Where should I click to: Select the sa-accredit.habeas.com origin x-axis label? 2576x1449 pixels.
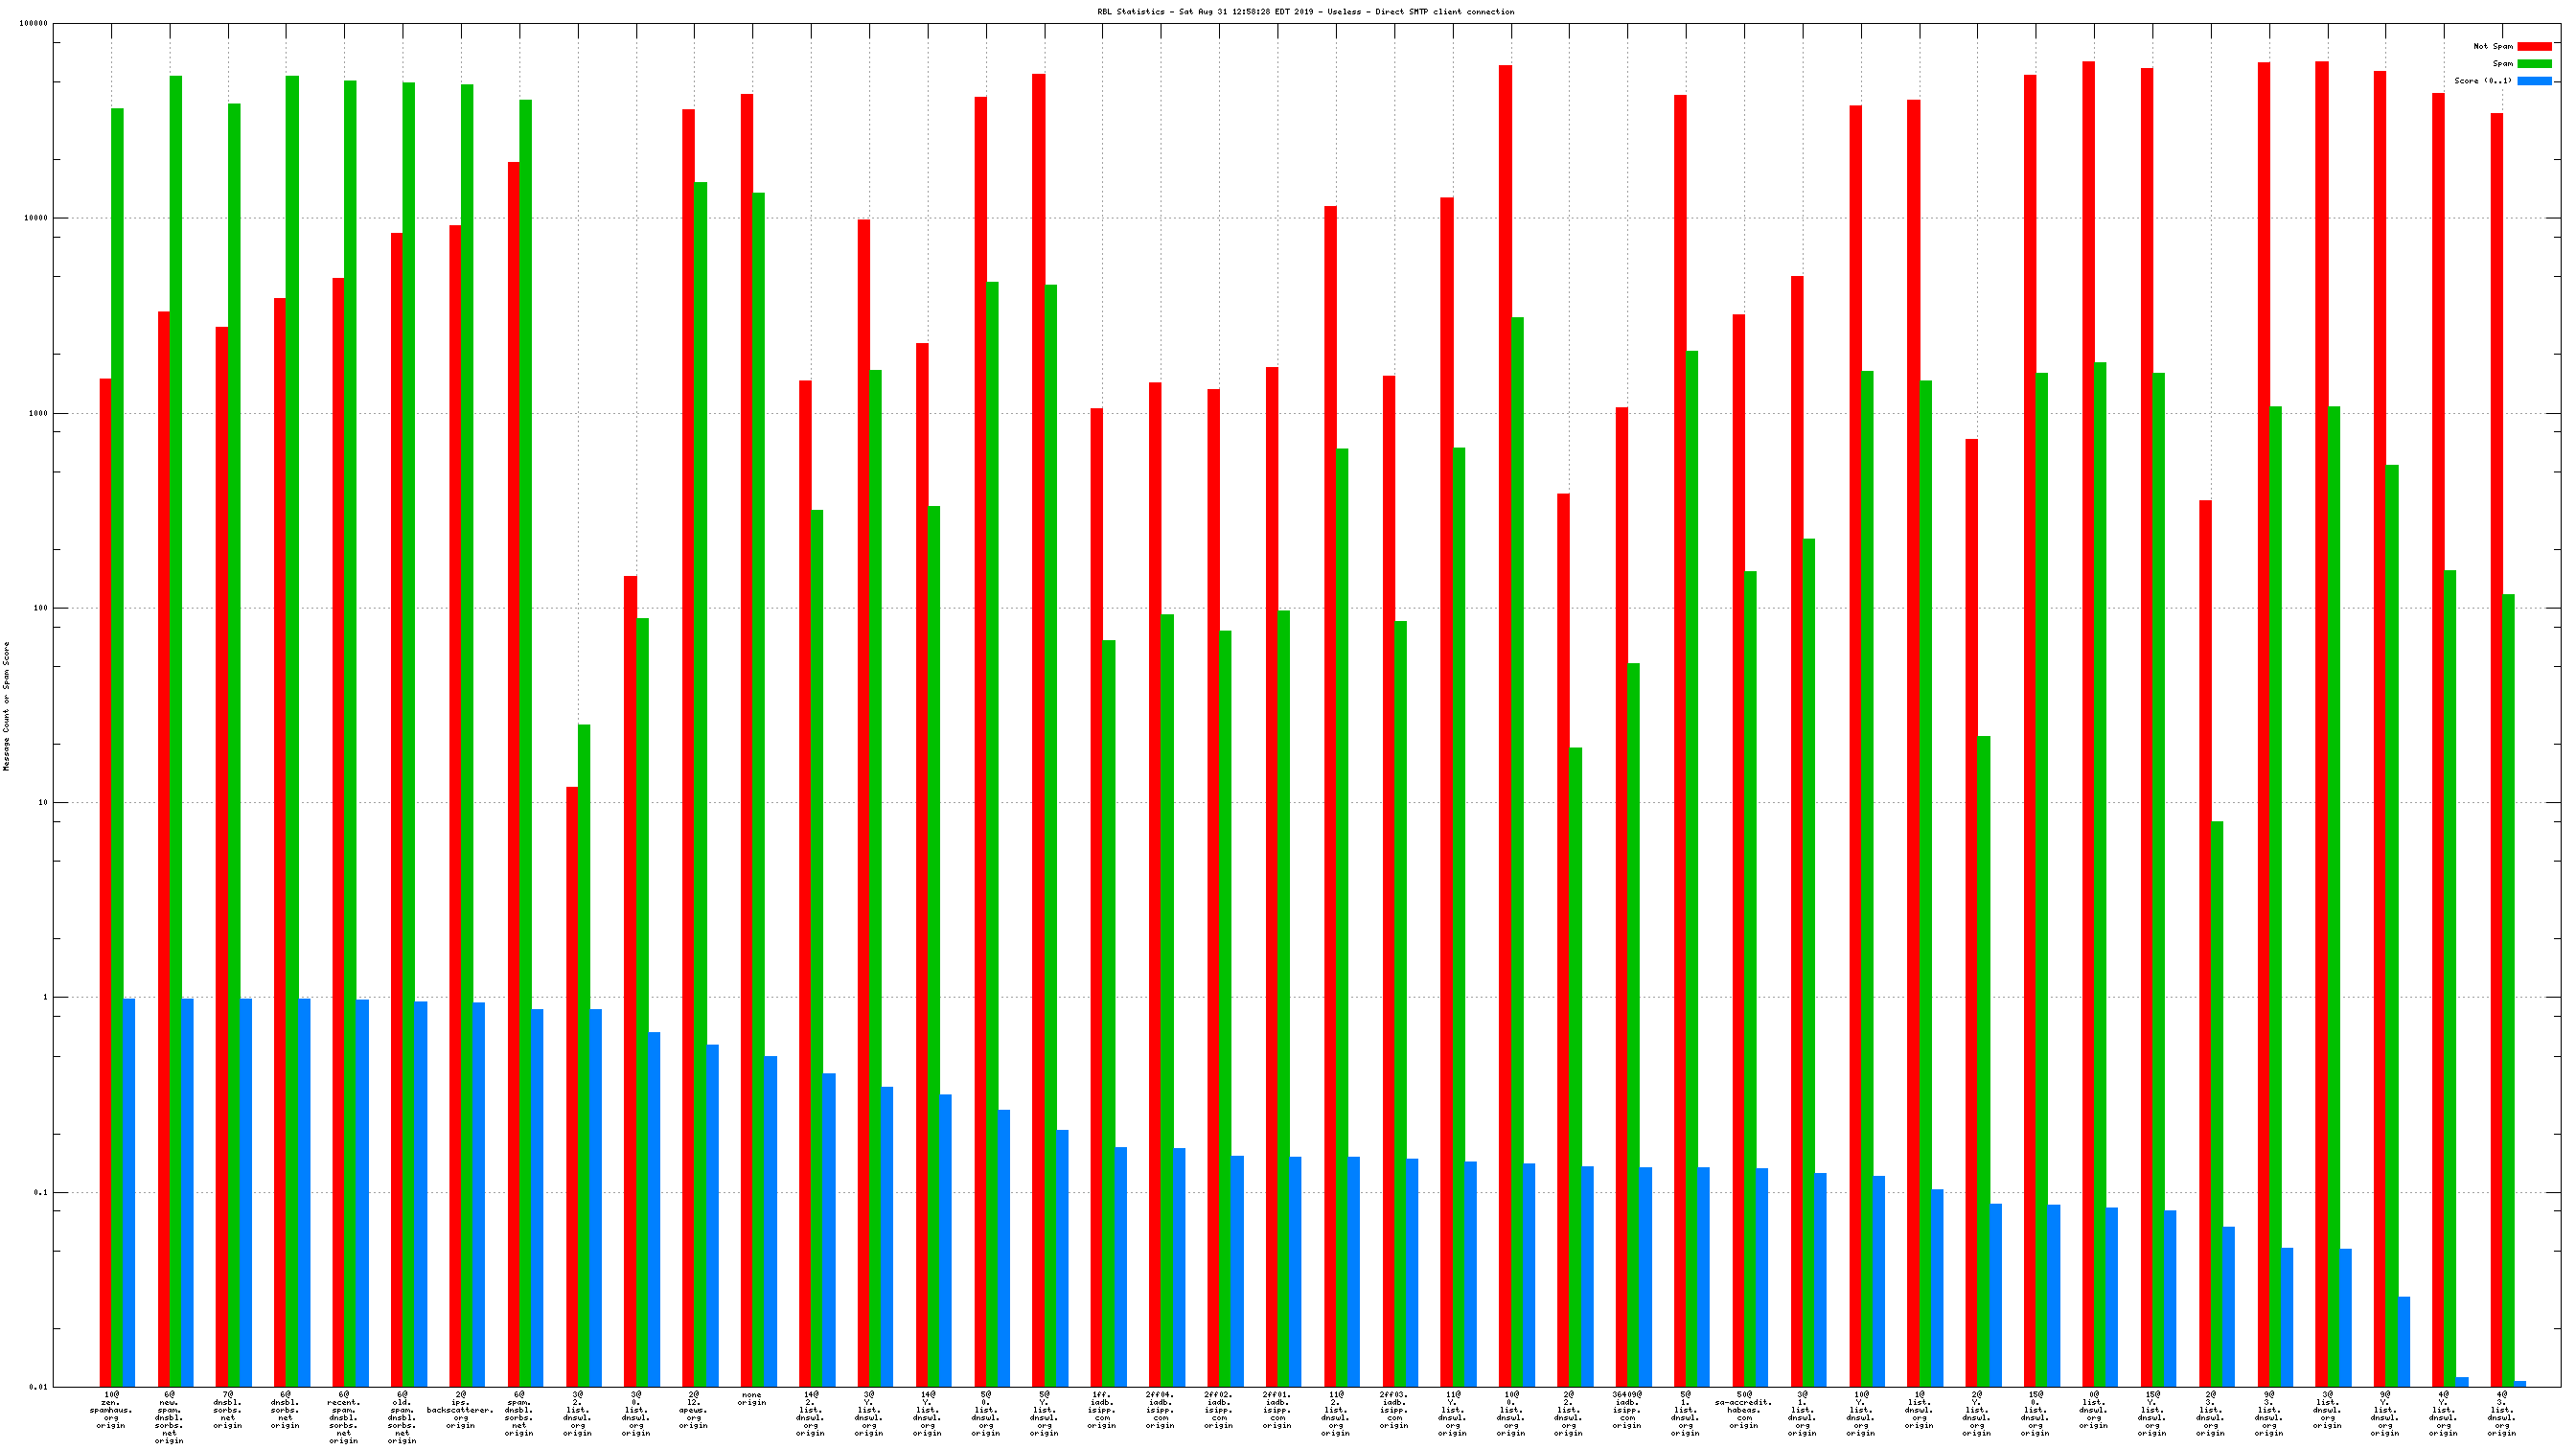[1743, 1409]
